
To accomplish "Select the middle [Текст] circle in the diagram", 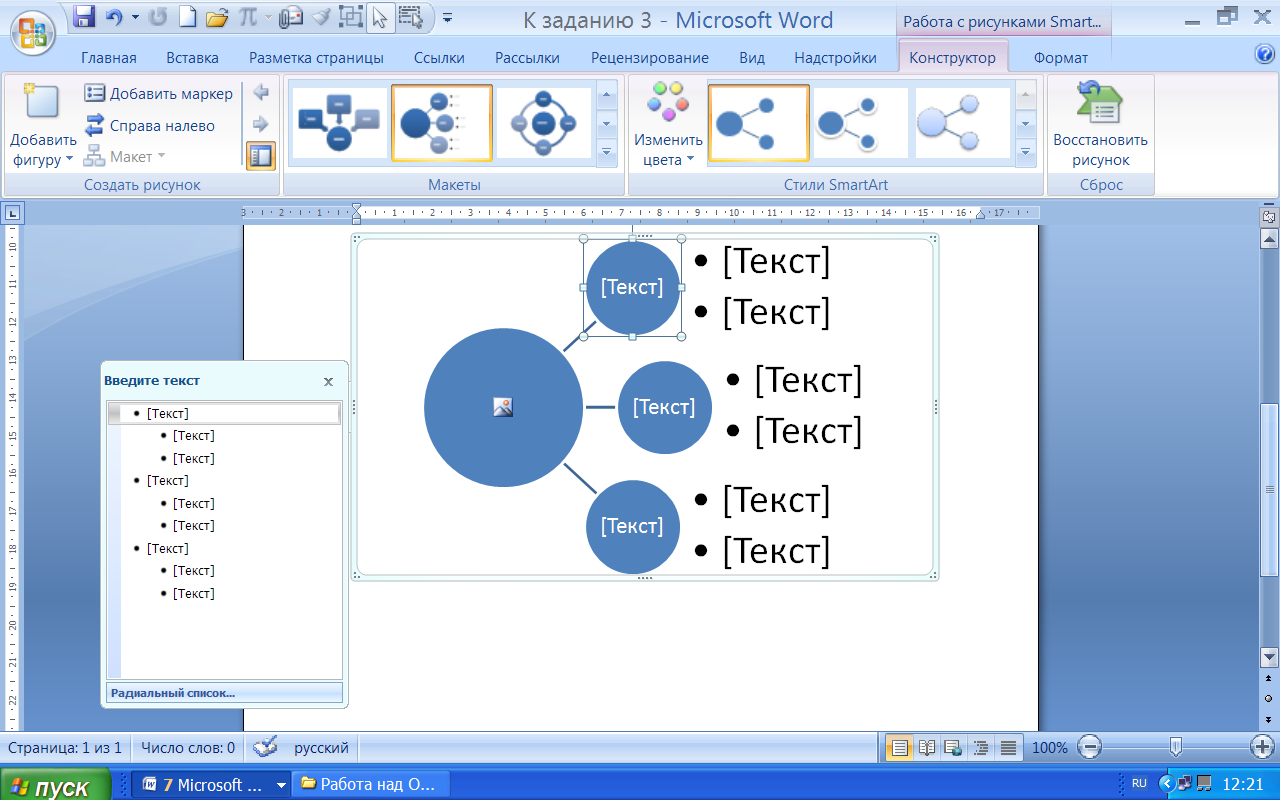I will [x=664, y=407].
